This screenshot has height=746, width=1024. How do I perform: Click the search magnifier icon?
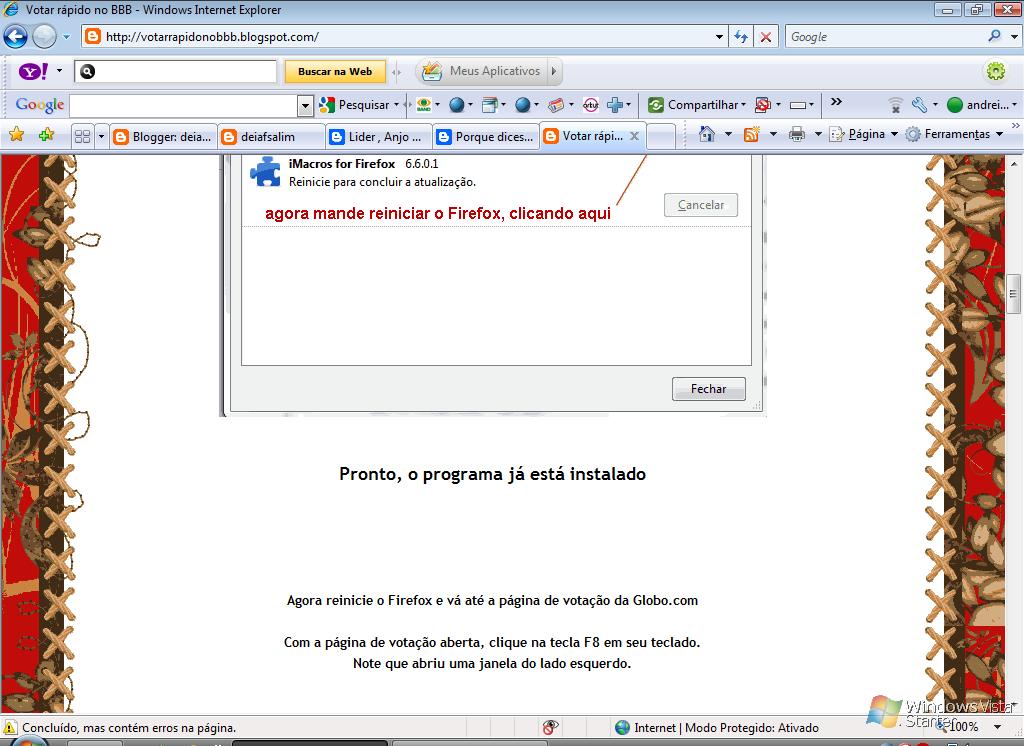click(x=995, y=36)
